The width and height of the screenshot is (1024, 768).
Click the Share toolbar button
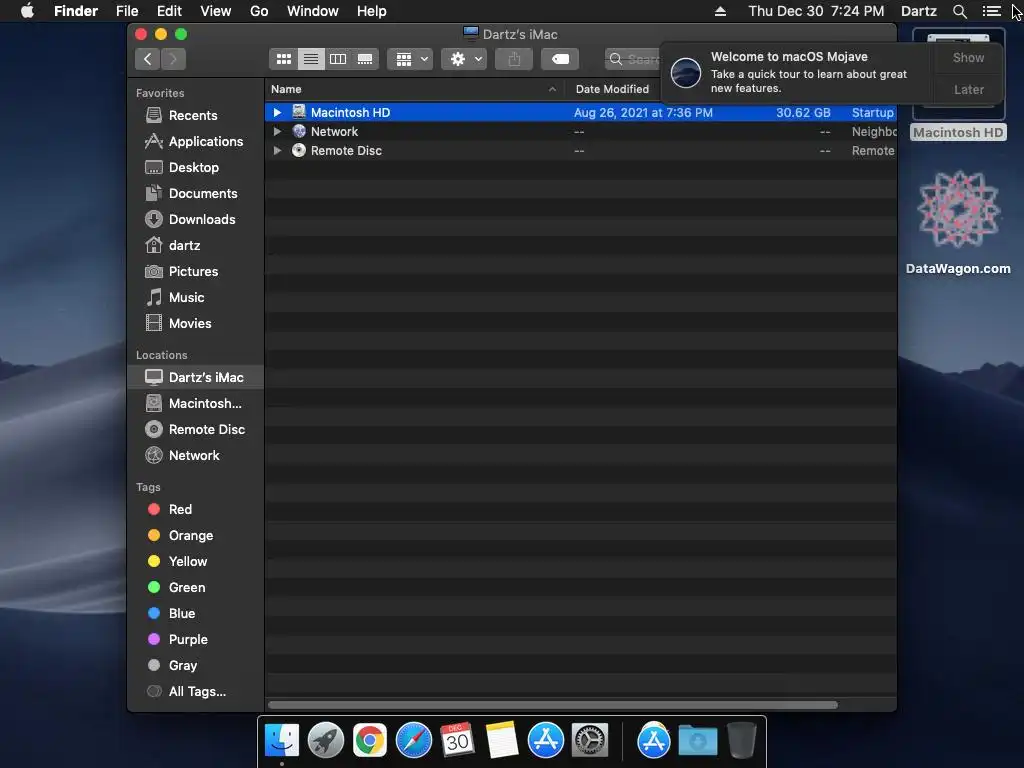coord(514,59)
